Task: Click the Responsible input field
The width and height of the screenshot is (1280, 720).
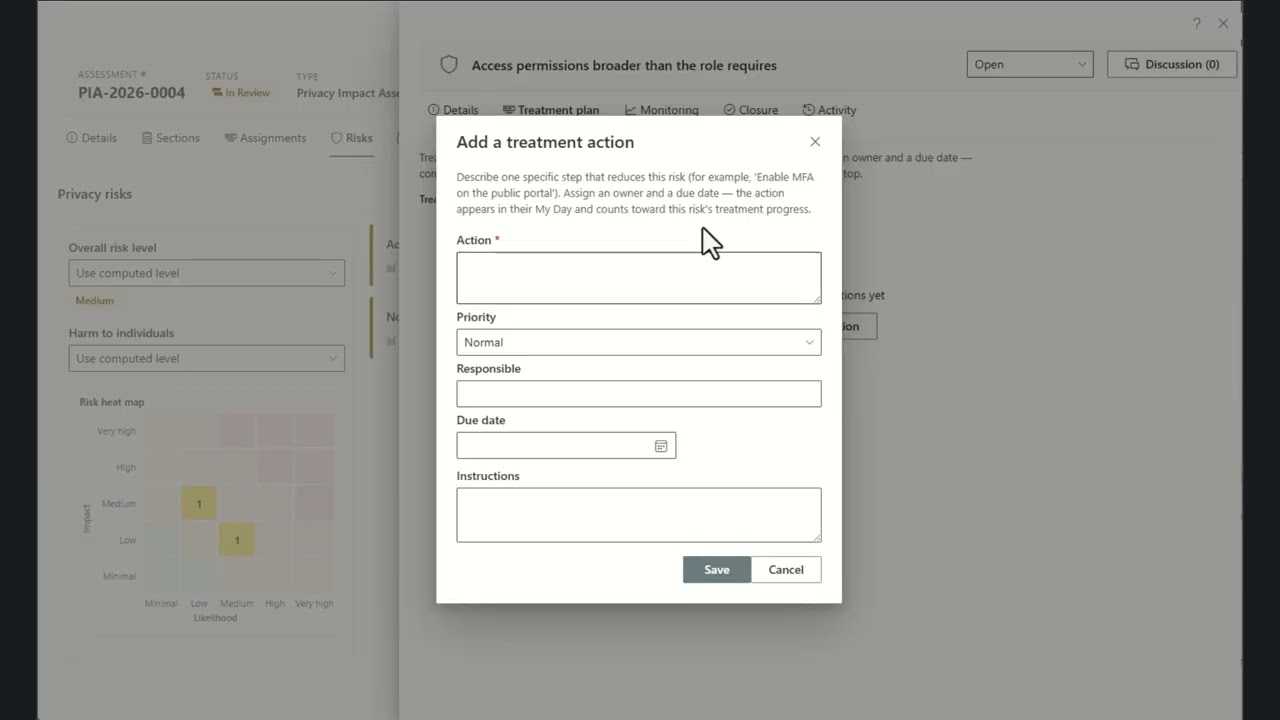Action: 639,393
